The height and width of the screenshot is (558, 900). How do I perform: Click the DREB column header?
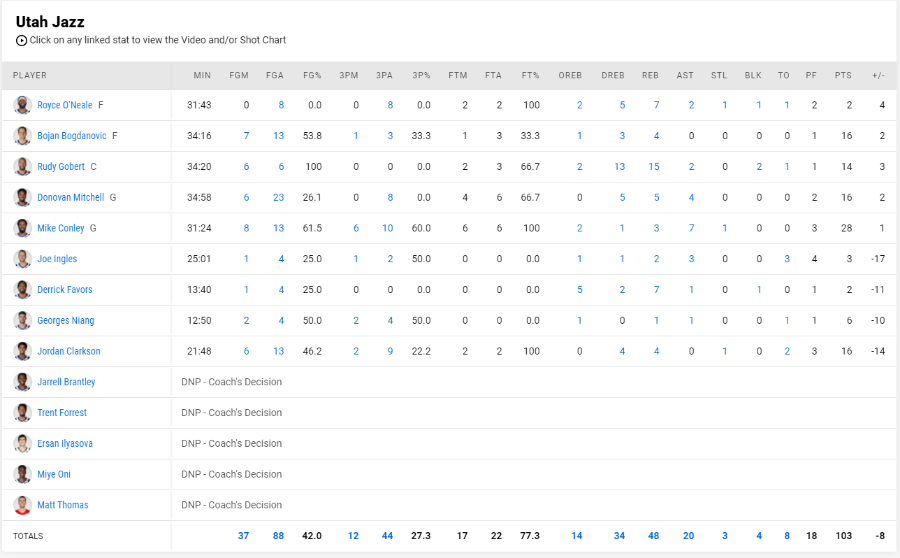click(612, 75)
